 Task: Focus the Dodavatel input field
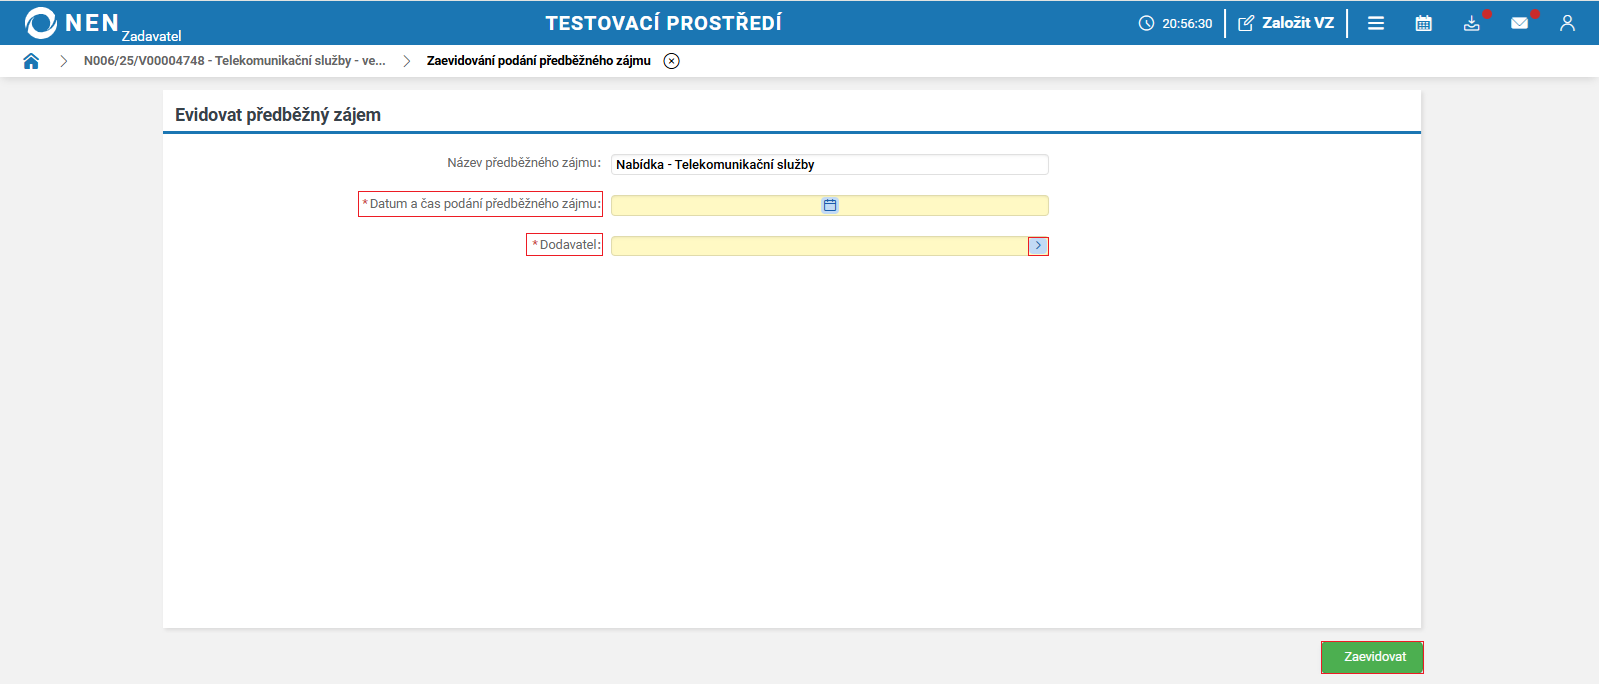pos(820,246)
